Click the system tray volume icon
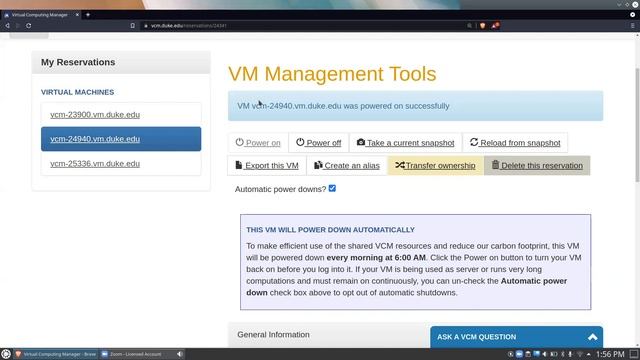 (x=544, y=354)
